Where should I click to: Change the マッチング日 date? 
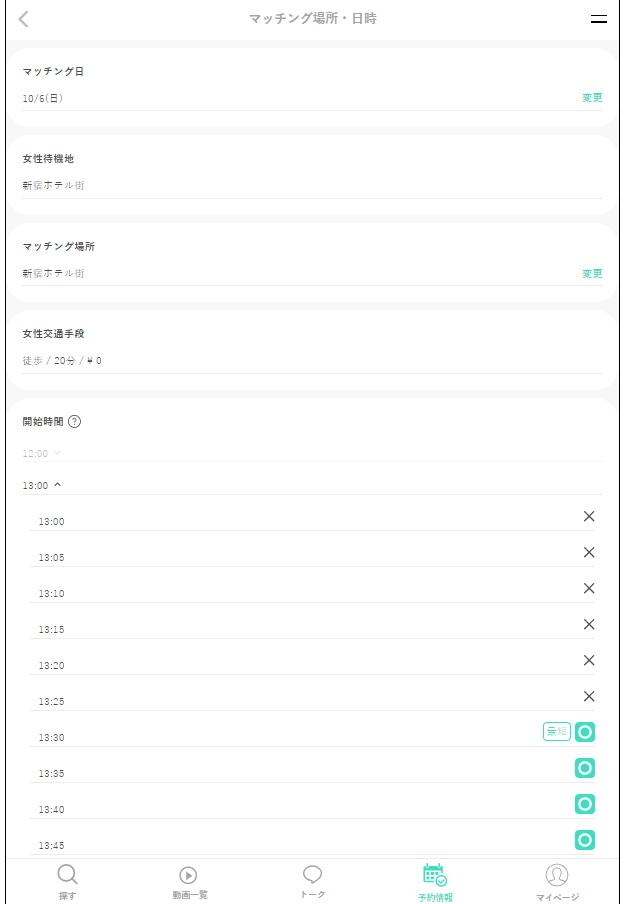pyautogui.click(x=592, y=98)
